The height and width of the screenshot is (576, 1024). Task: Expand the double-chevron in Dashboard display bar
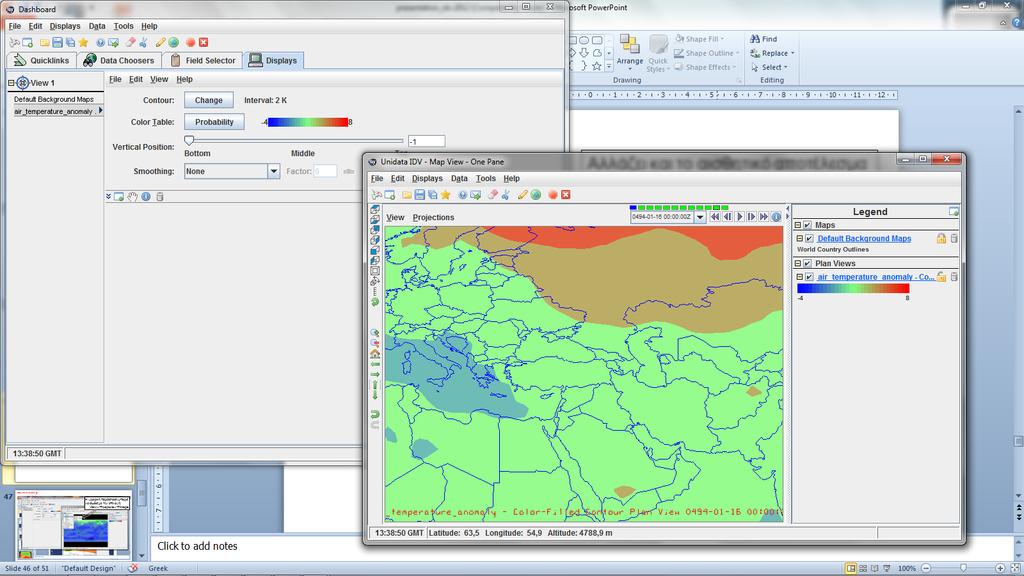coord(108,197)
